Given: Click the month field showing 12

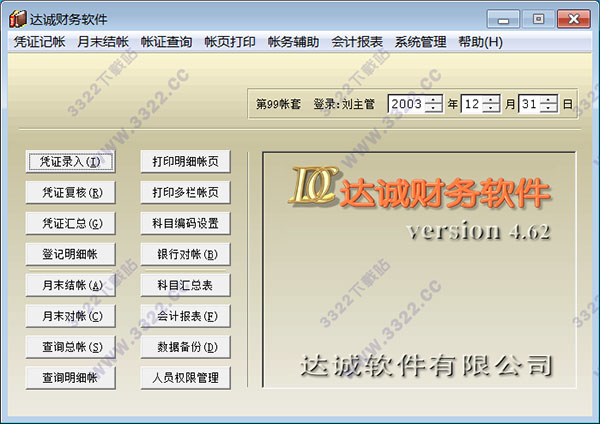Looking at the screenshot, I should [x=472, y=104].
